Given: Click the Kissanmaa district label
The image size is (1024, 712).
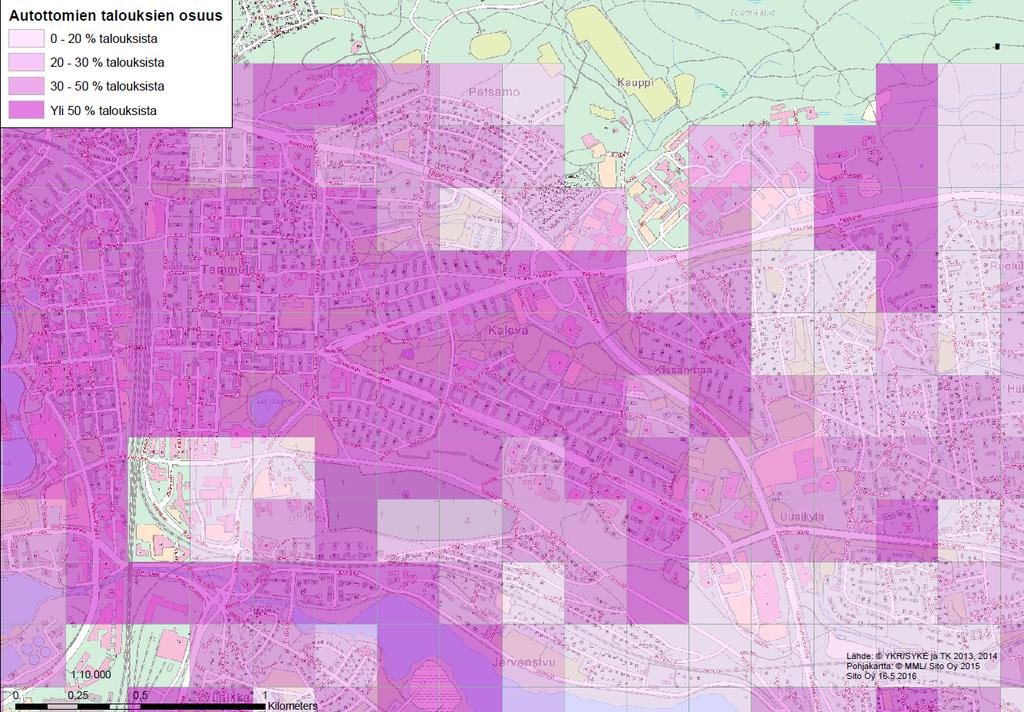Looking at the screenshot, I should tap(683, 370).
